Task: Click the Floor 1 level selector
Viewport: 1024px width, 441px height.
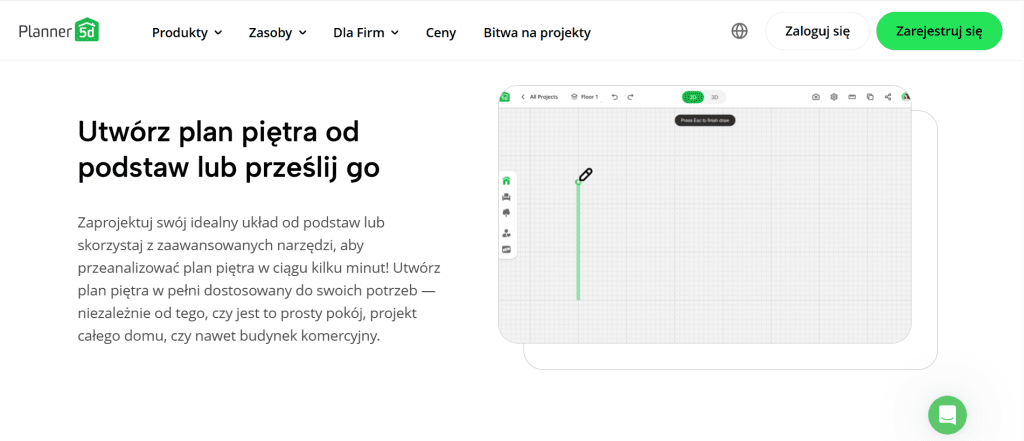Action: pos(584,97)
